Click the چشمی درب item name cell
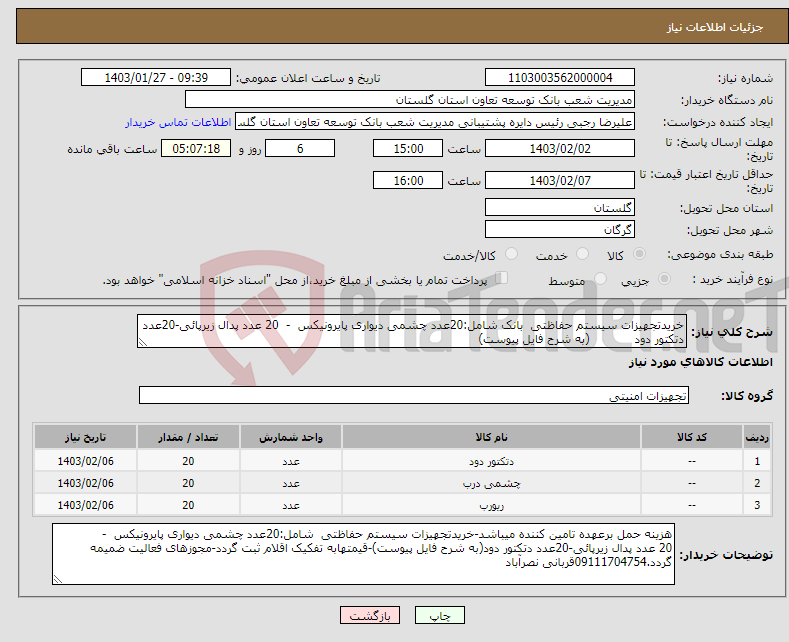789x642 pixels. click(491, 483)
